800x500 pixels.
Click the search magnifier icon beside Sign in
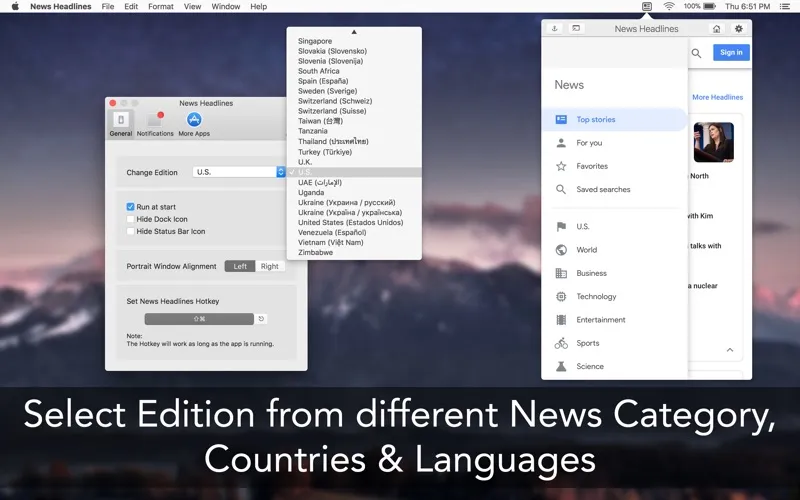point(696,53)
